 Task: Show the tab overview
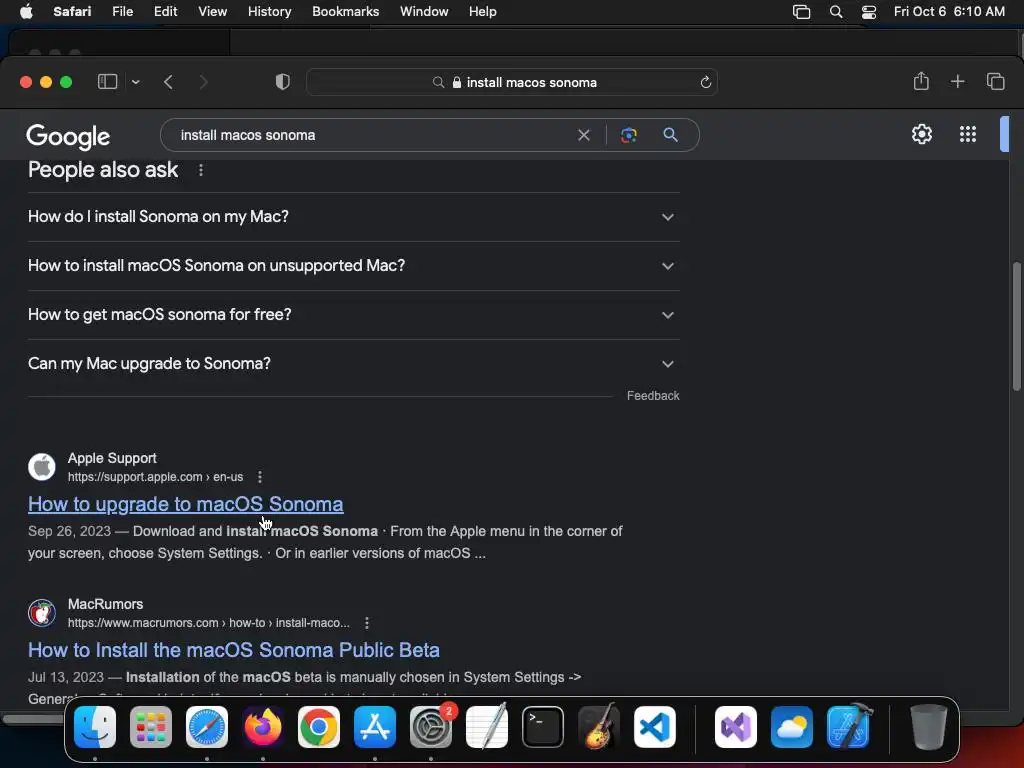coord(995,81)
